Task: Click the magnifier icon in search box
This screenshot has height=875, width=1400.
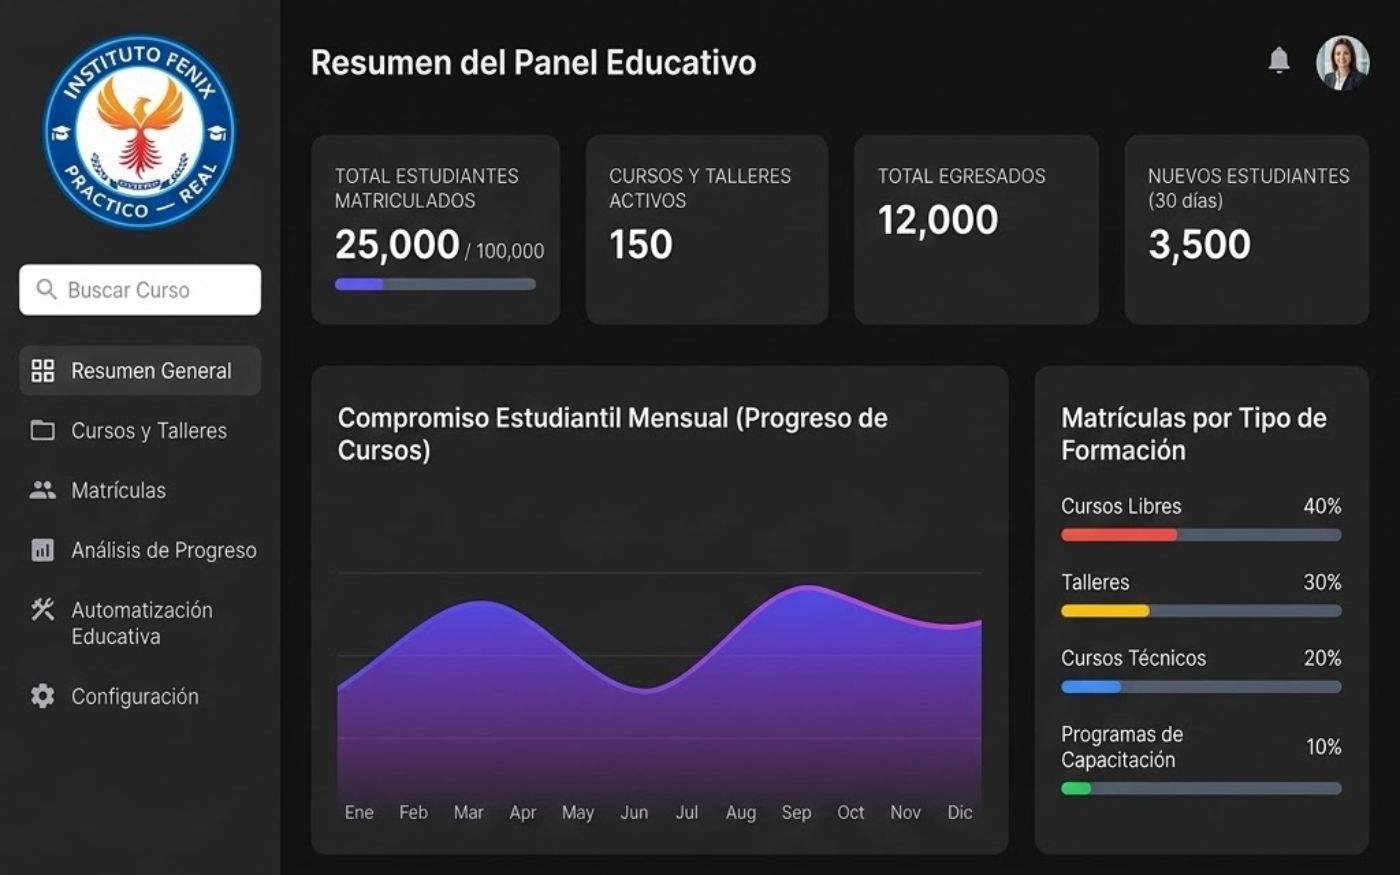Action: point(46,290)
